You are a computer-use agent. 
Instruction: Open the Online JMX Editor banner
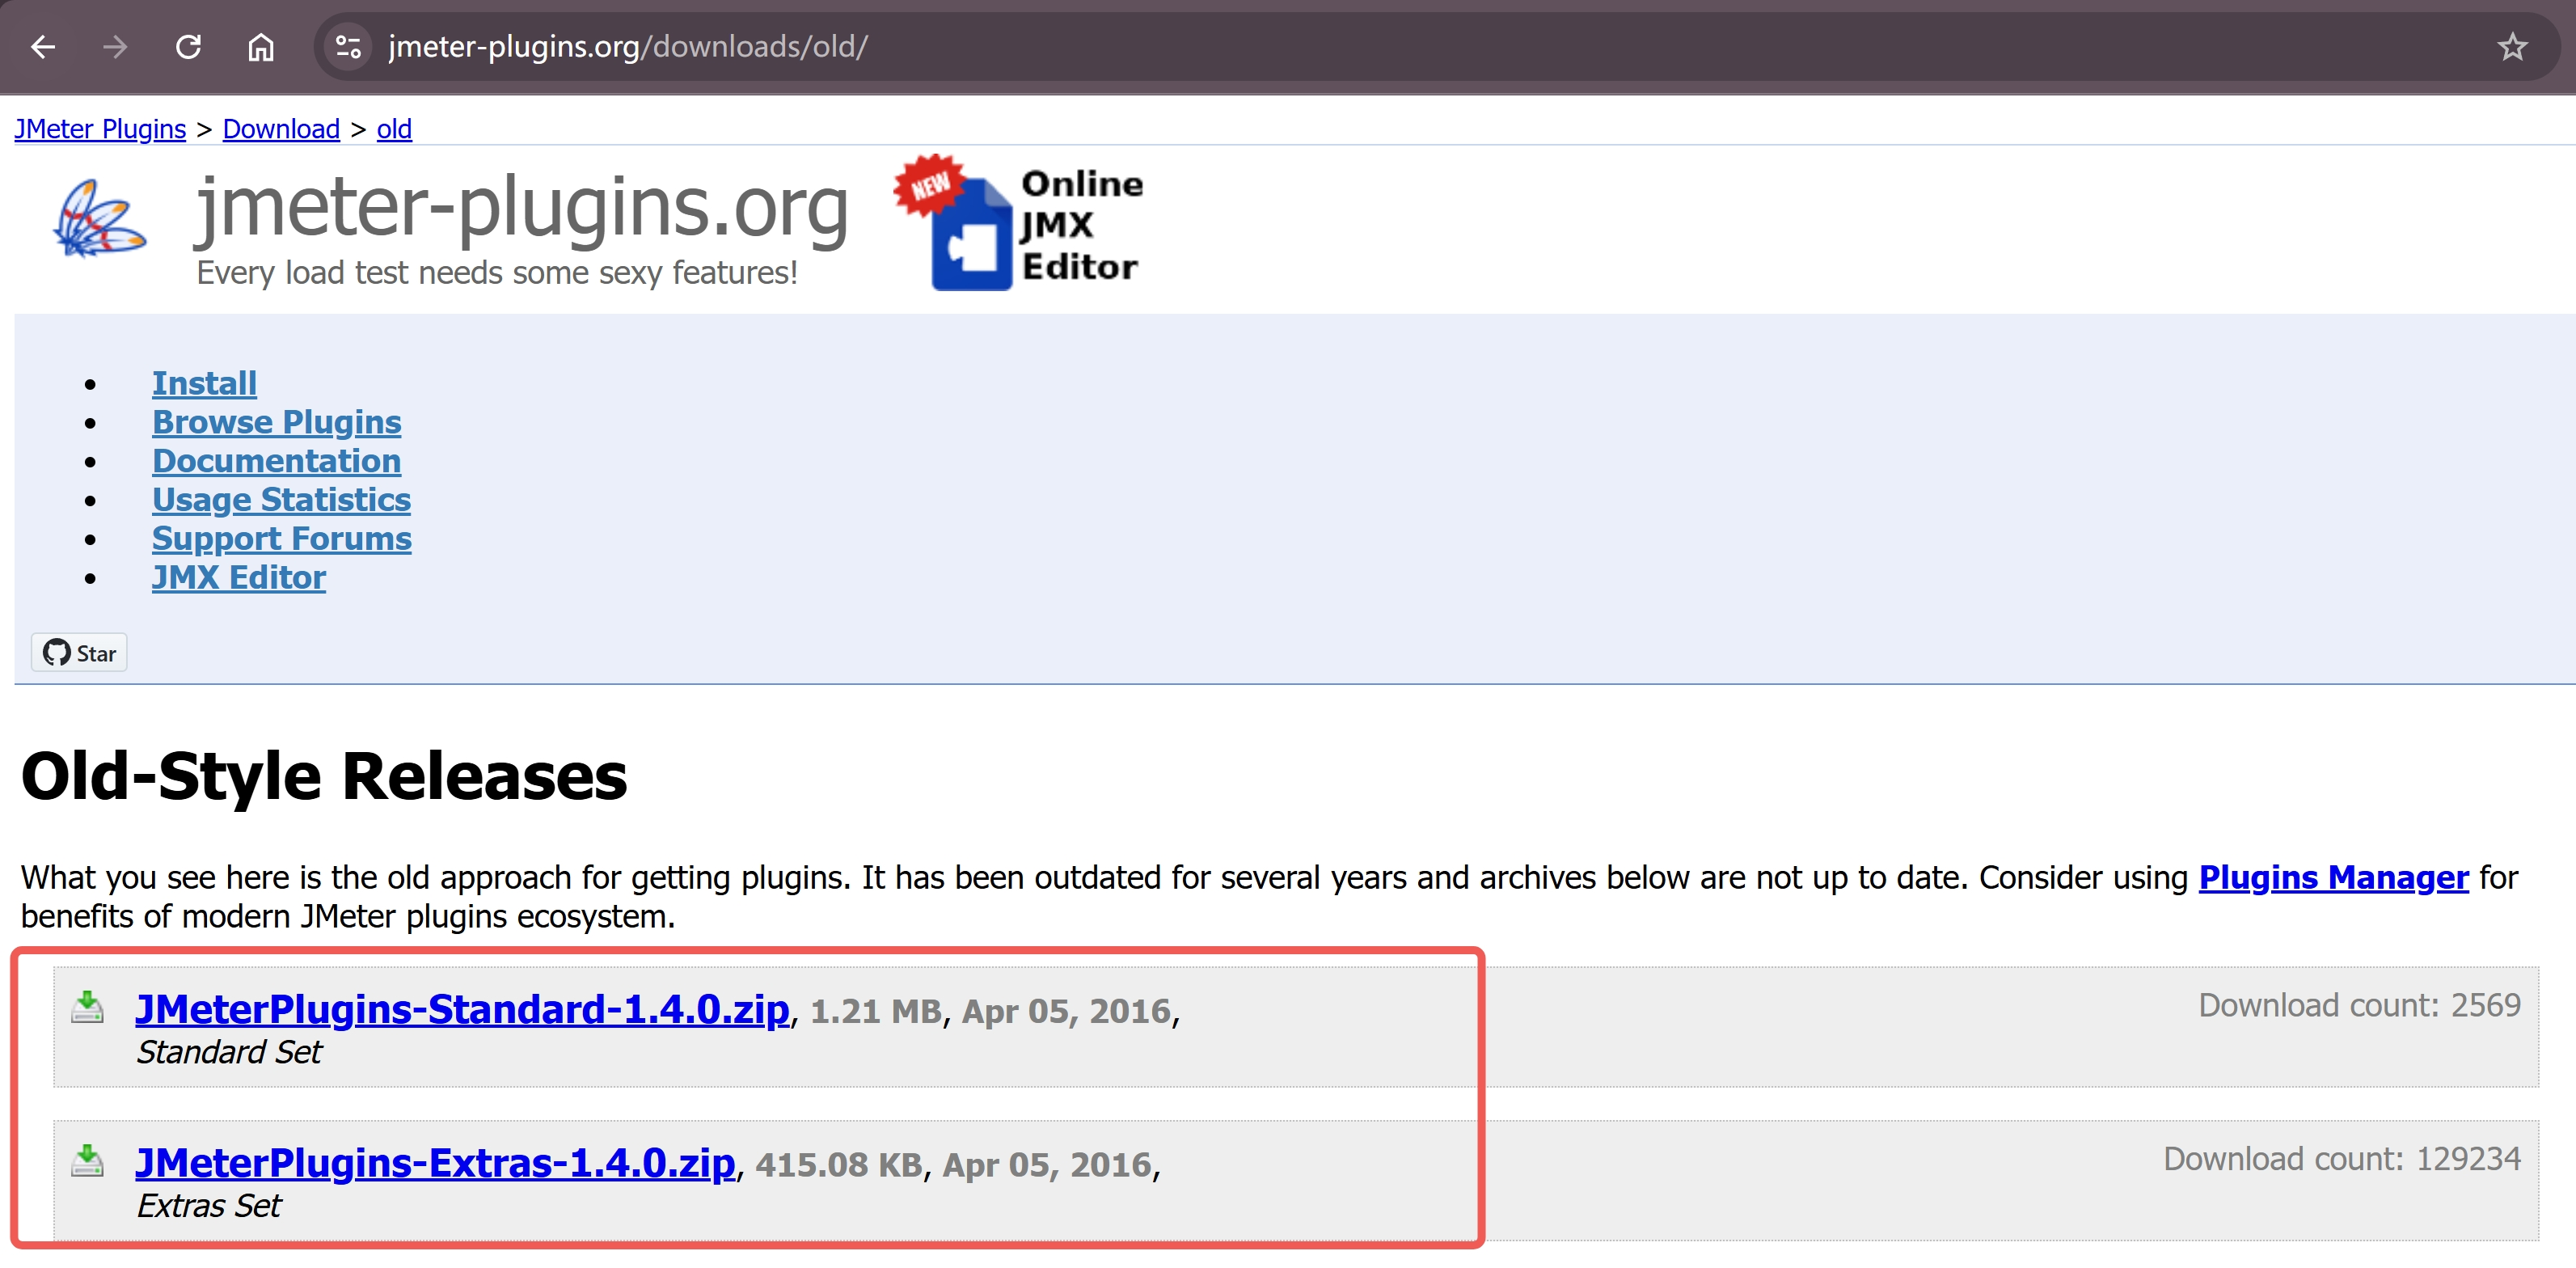tap(1019, 223)
